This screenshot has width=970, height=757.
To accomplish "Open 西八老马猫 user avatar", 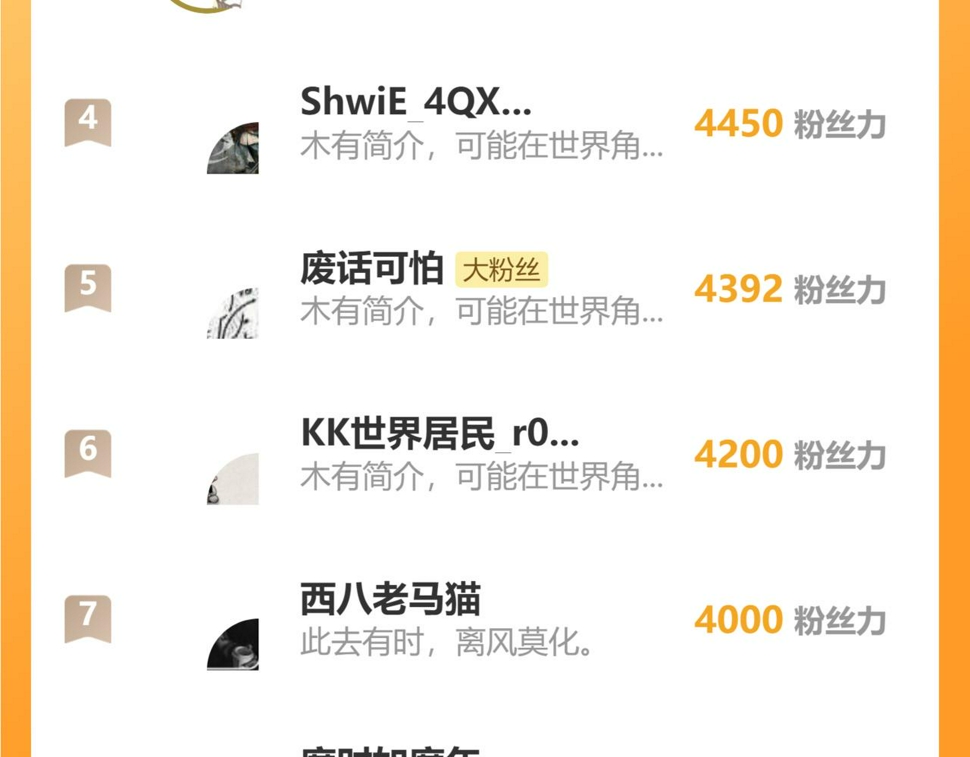I will point(233,644).
